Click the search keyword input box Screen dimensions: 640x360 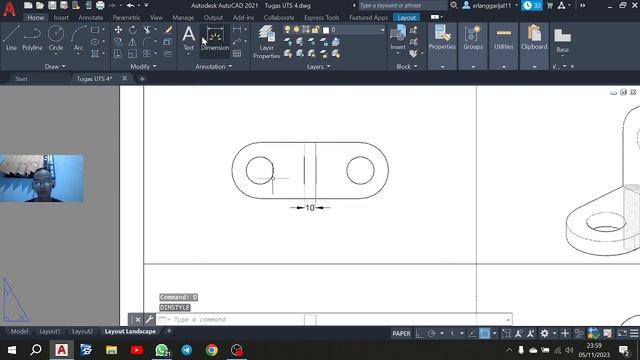point(402,5)
